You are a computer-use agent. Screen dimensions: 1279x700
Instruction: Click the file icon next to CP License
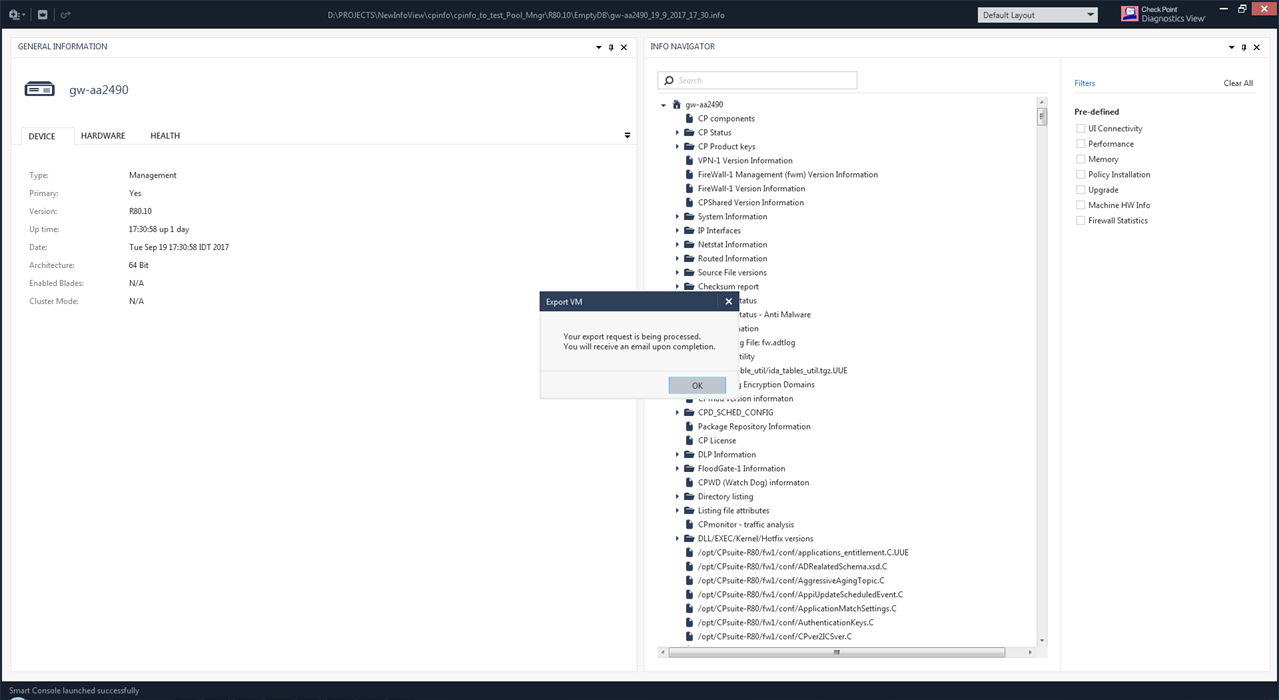pos(689,440)
